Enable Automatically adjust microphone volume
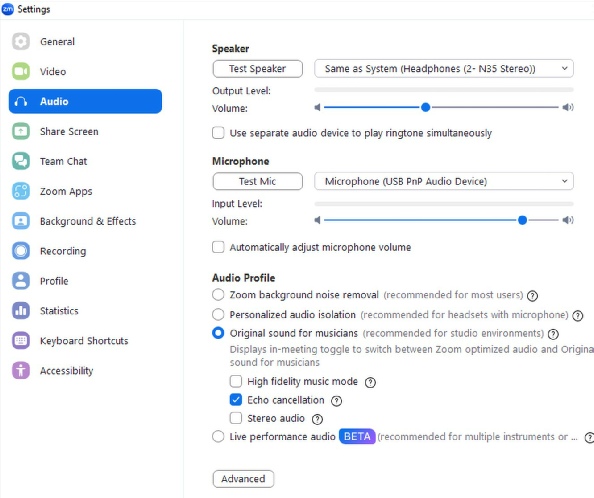The height and width of the screenshot is (498, 594). click(x=218, y=247)
